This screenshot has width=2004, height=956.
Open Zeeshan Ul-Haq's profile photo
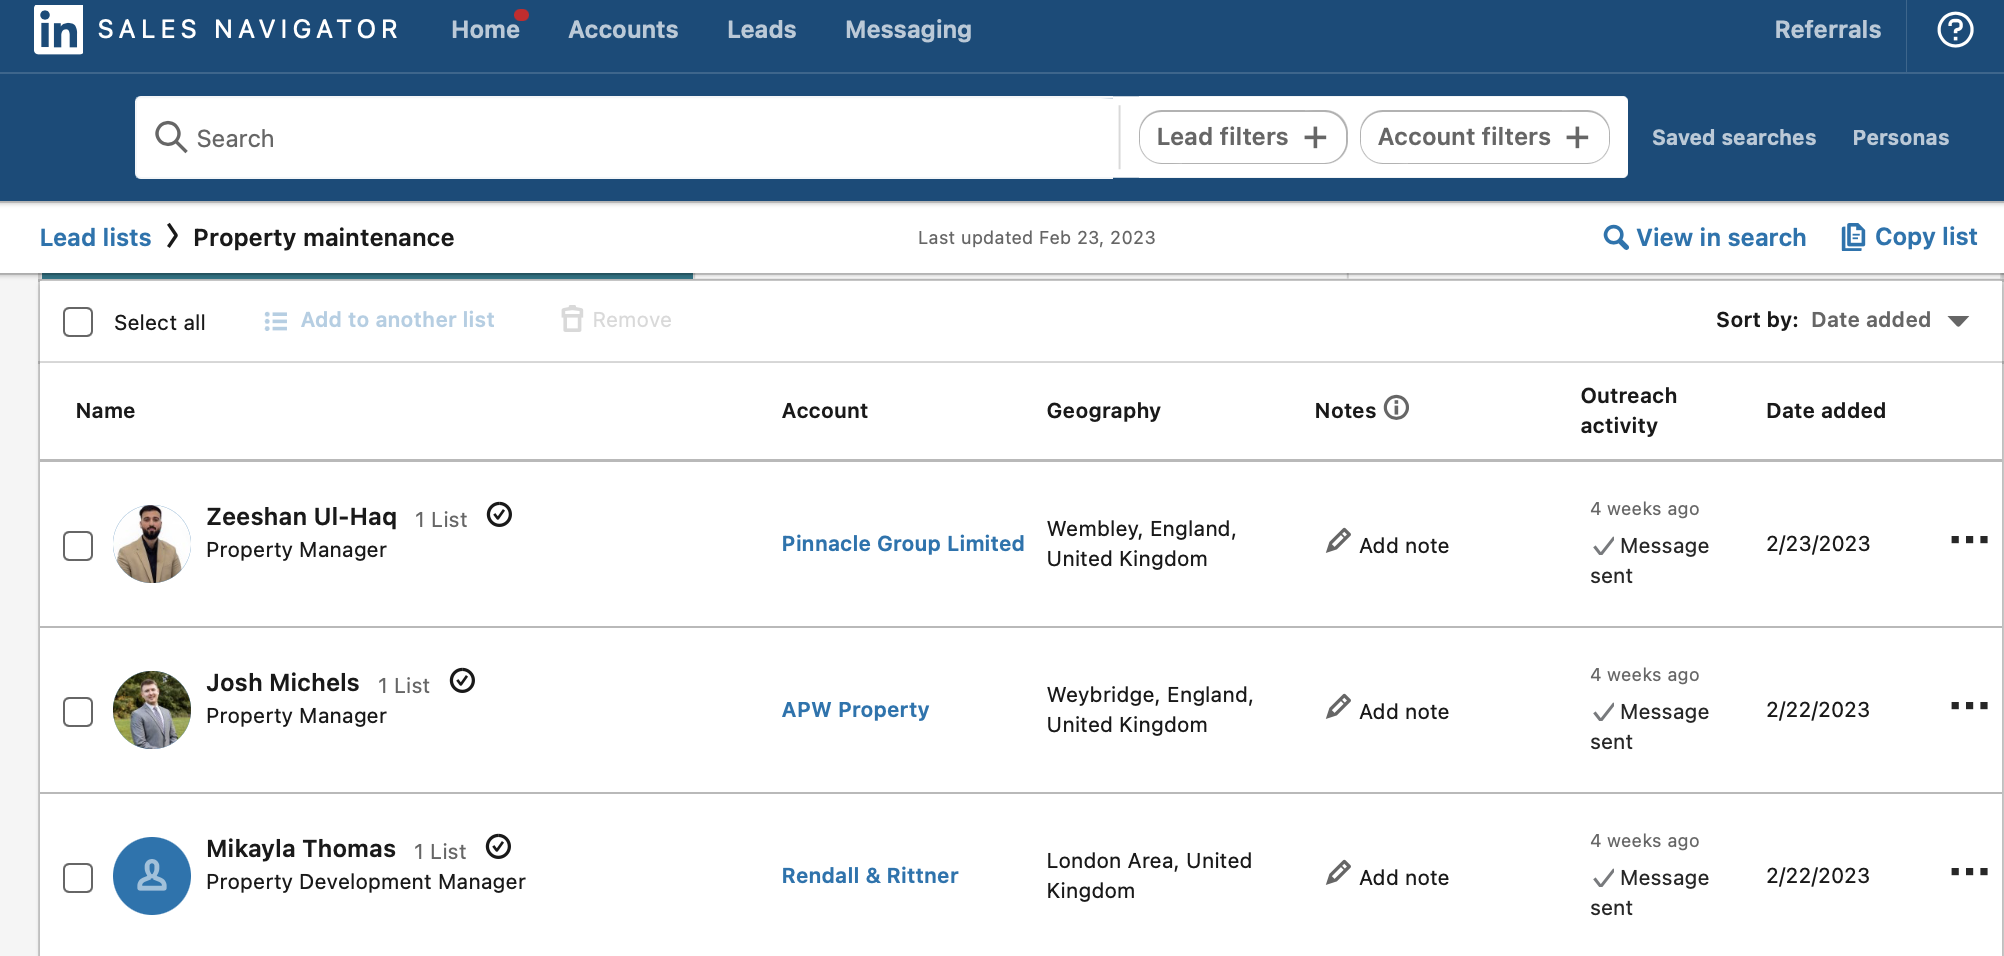coord(152,544)
